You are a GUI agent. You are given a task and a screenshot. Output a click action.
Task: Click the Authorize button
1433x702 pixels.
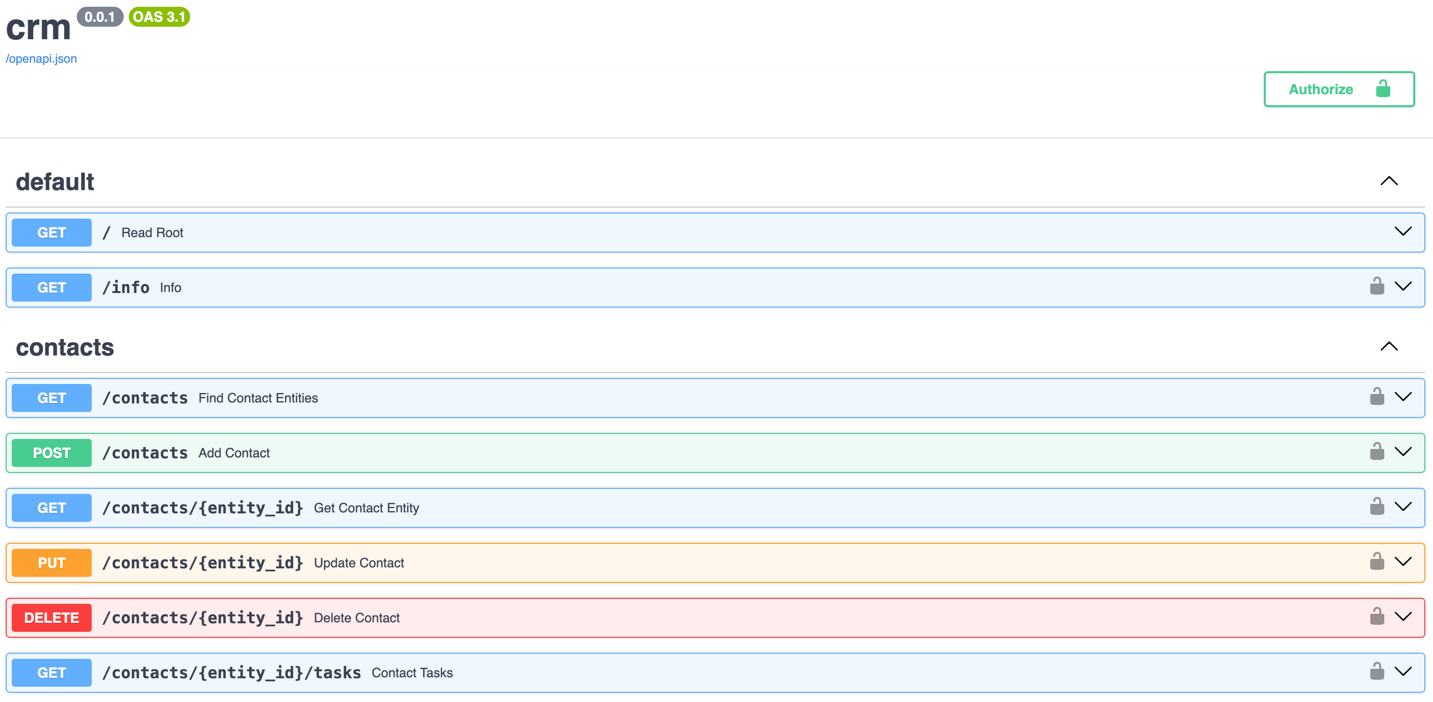(x=1339, y=89)
